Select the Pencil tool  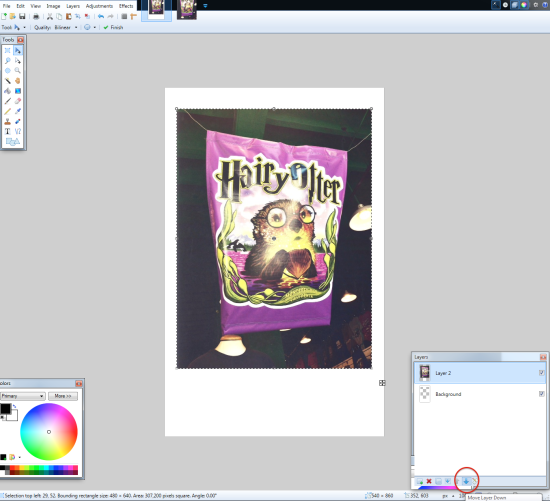[x=7, y=111]
